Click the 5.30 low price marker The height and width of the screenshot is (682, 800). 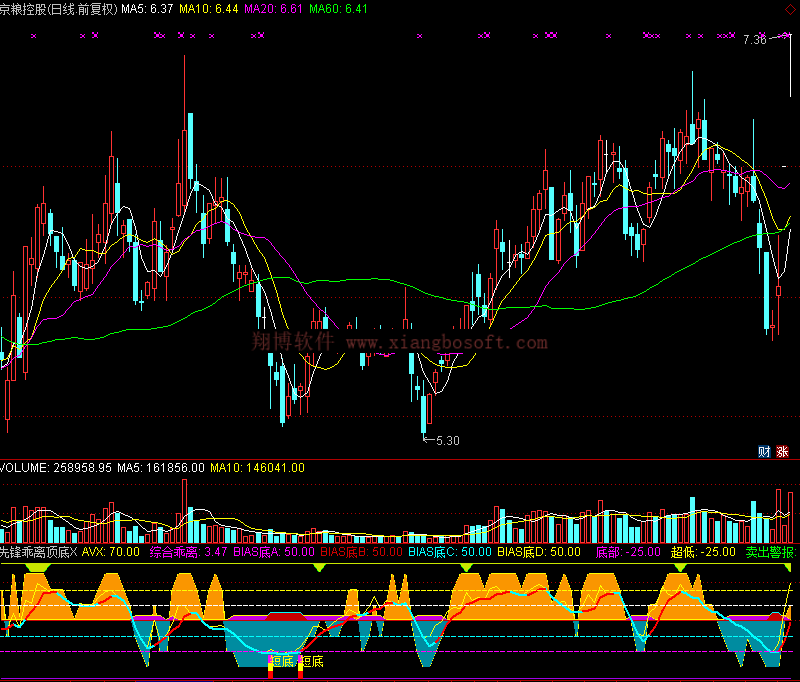coord(448,441)
